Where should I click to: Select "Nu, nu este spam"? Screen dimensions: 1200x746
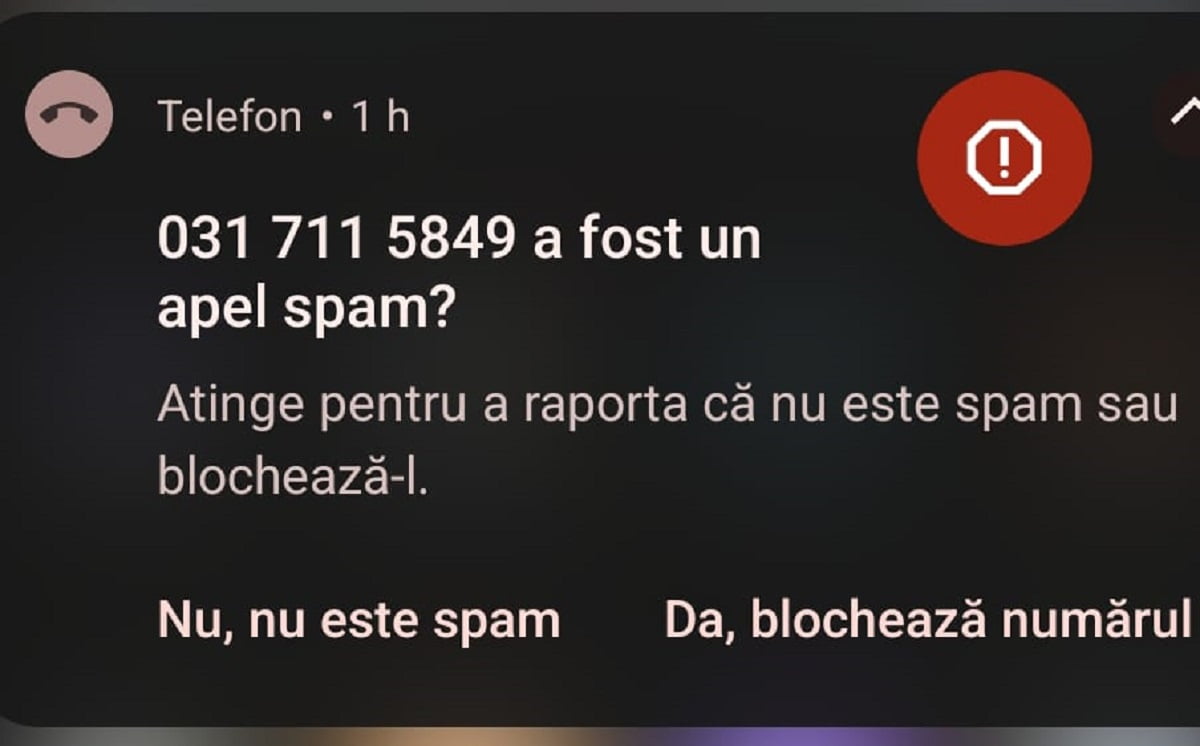tap(359, 620)
